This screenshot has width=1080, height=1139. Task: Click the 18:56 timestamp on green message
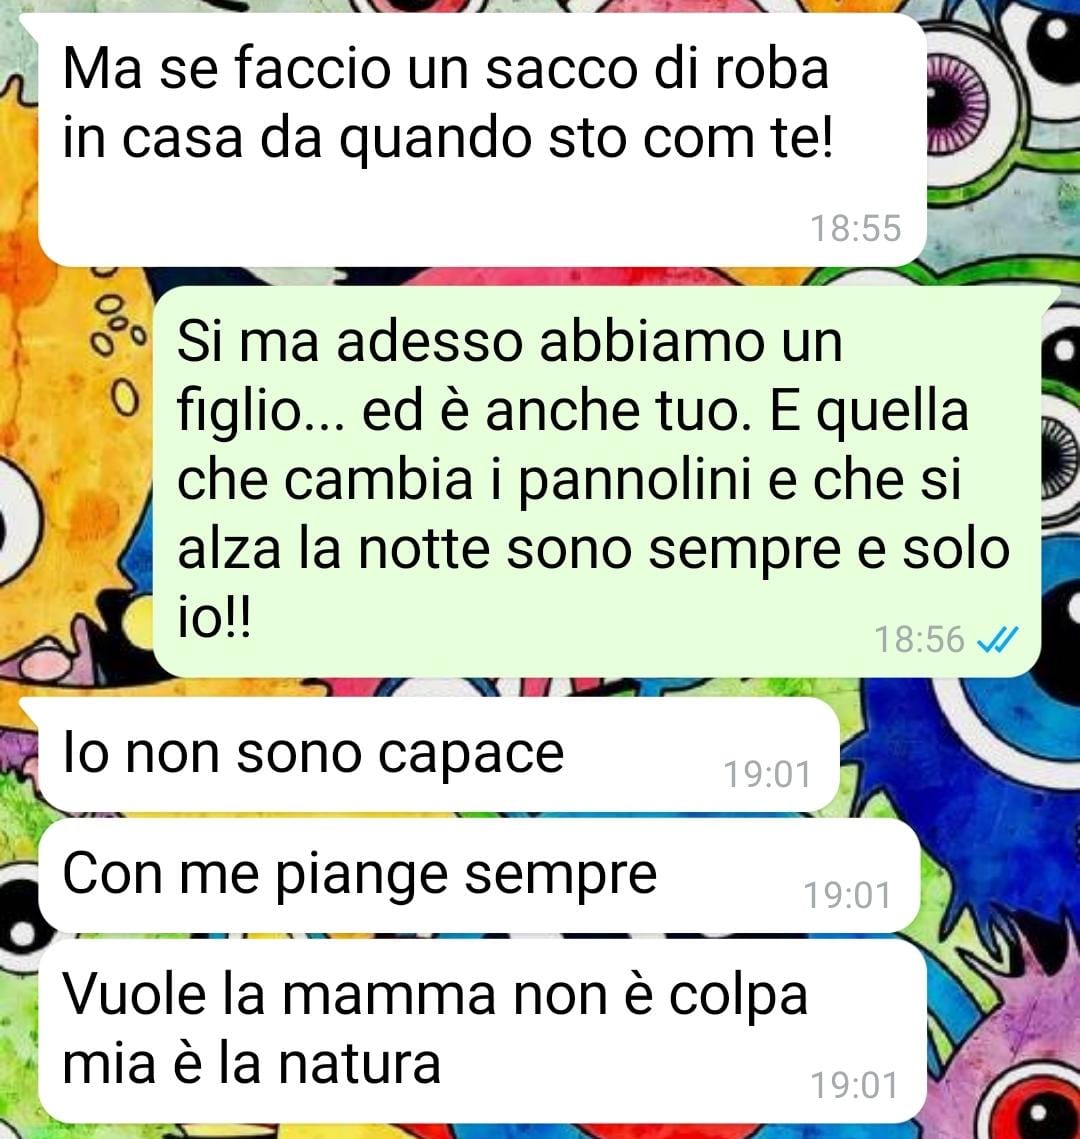919,640
